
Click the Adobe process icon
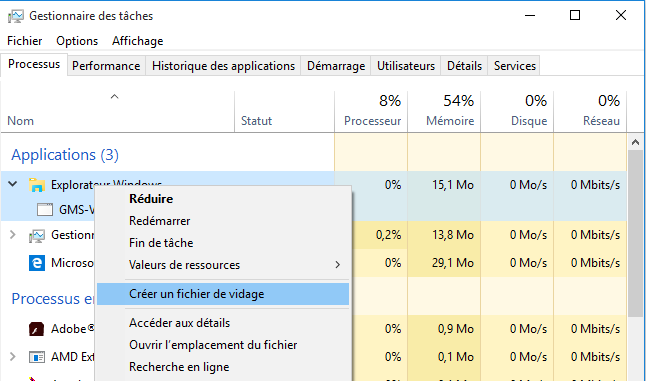(x=37, y=329)
